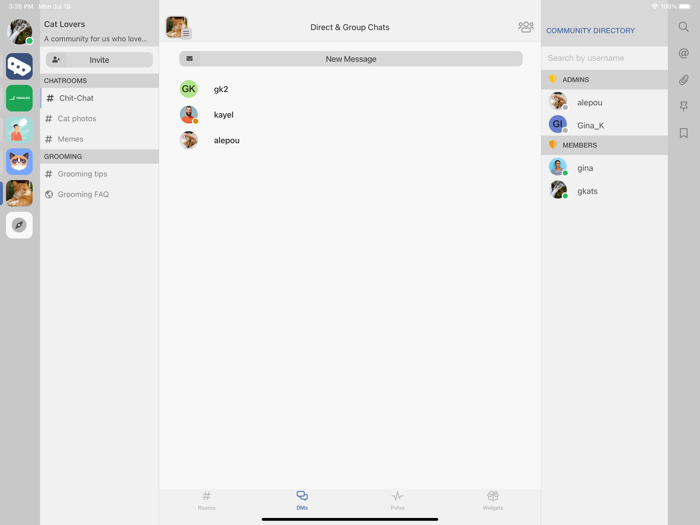Open the grumpy cat community icon
Screen dimensions: 700x525
click(x=19, y=161)
